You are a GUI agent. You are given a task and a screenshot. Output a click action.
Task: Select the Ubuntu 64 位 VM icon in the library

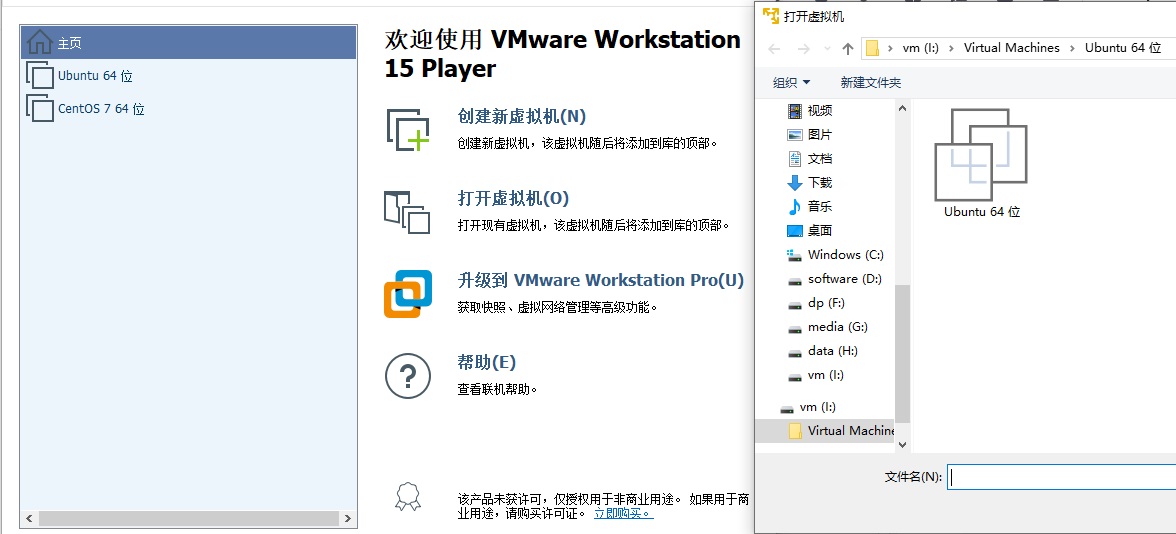click(40, 76)
